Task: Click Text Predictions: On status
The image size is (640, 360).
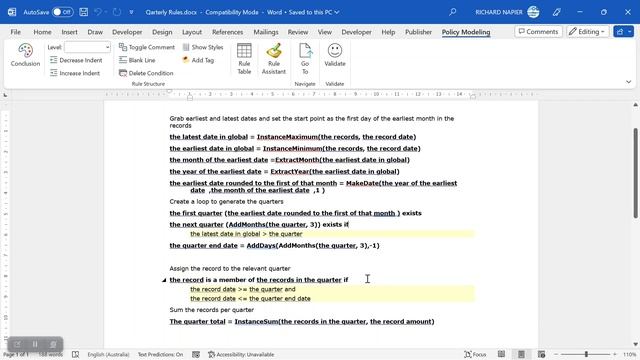Action: pyautogui.click(x=160, y=354)
